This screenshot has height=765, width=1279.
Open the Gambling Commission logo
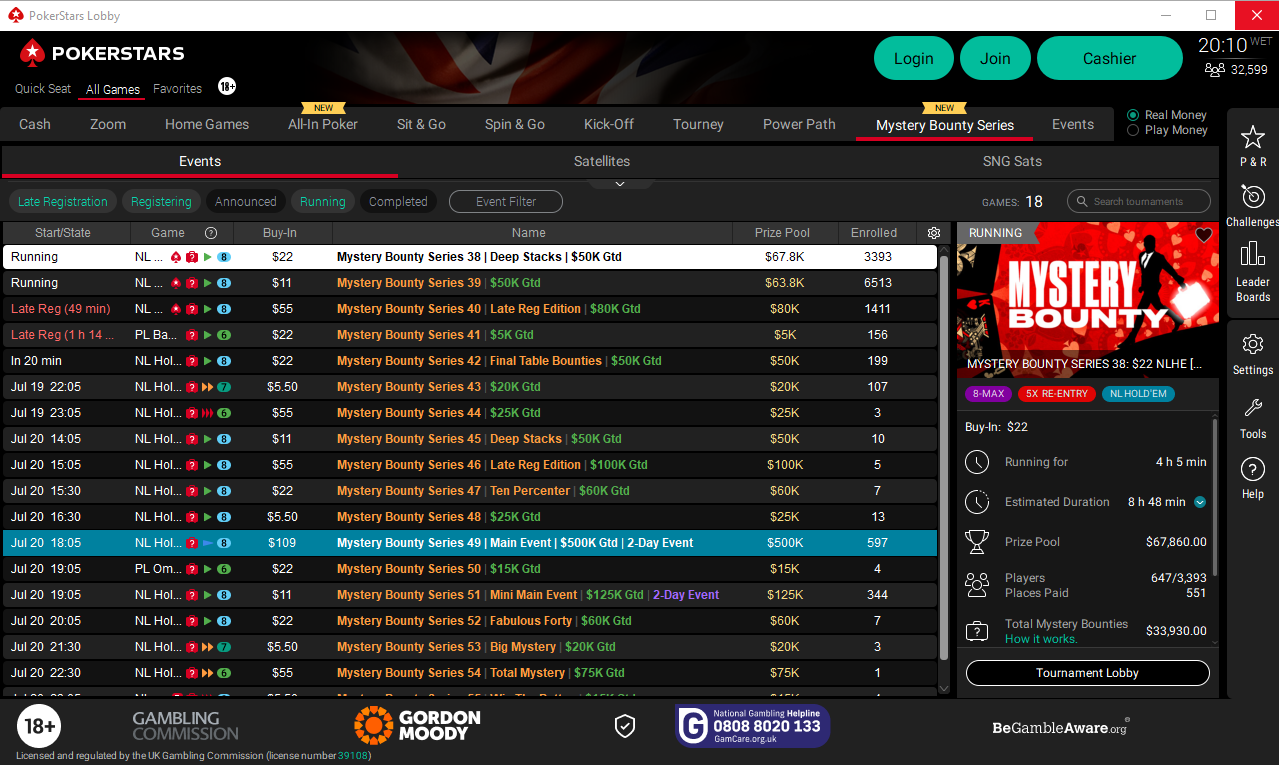186,726
